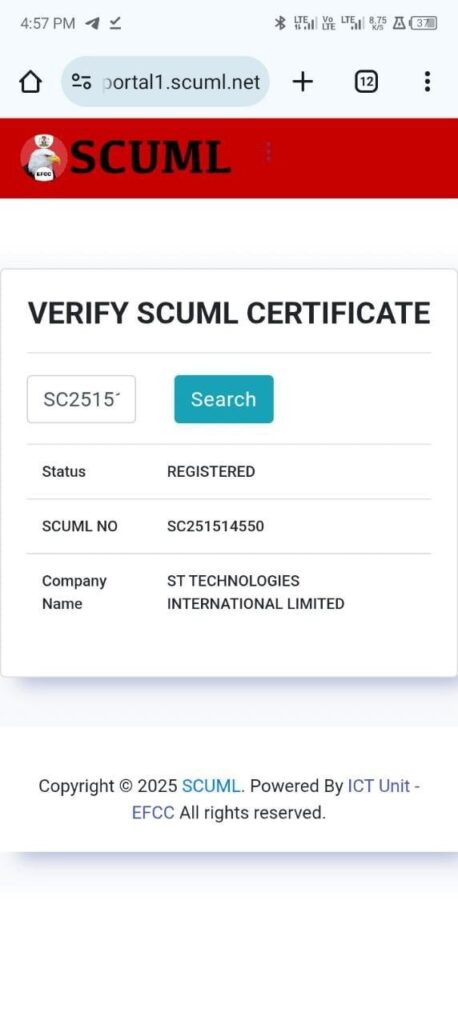
Task: Open tab switcher showing 12 tabs
Action: pos(367,82)
